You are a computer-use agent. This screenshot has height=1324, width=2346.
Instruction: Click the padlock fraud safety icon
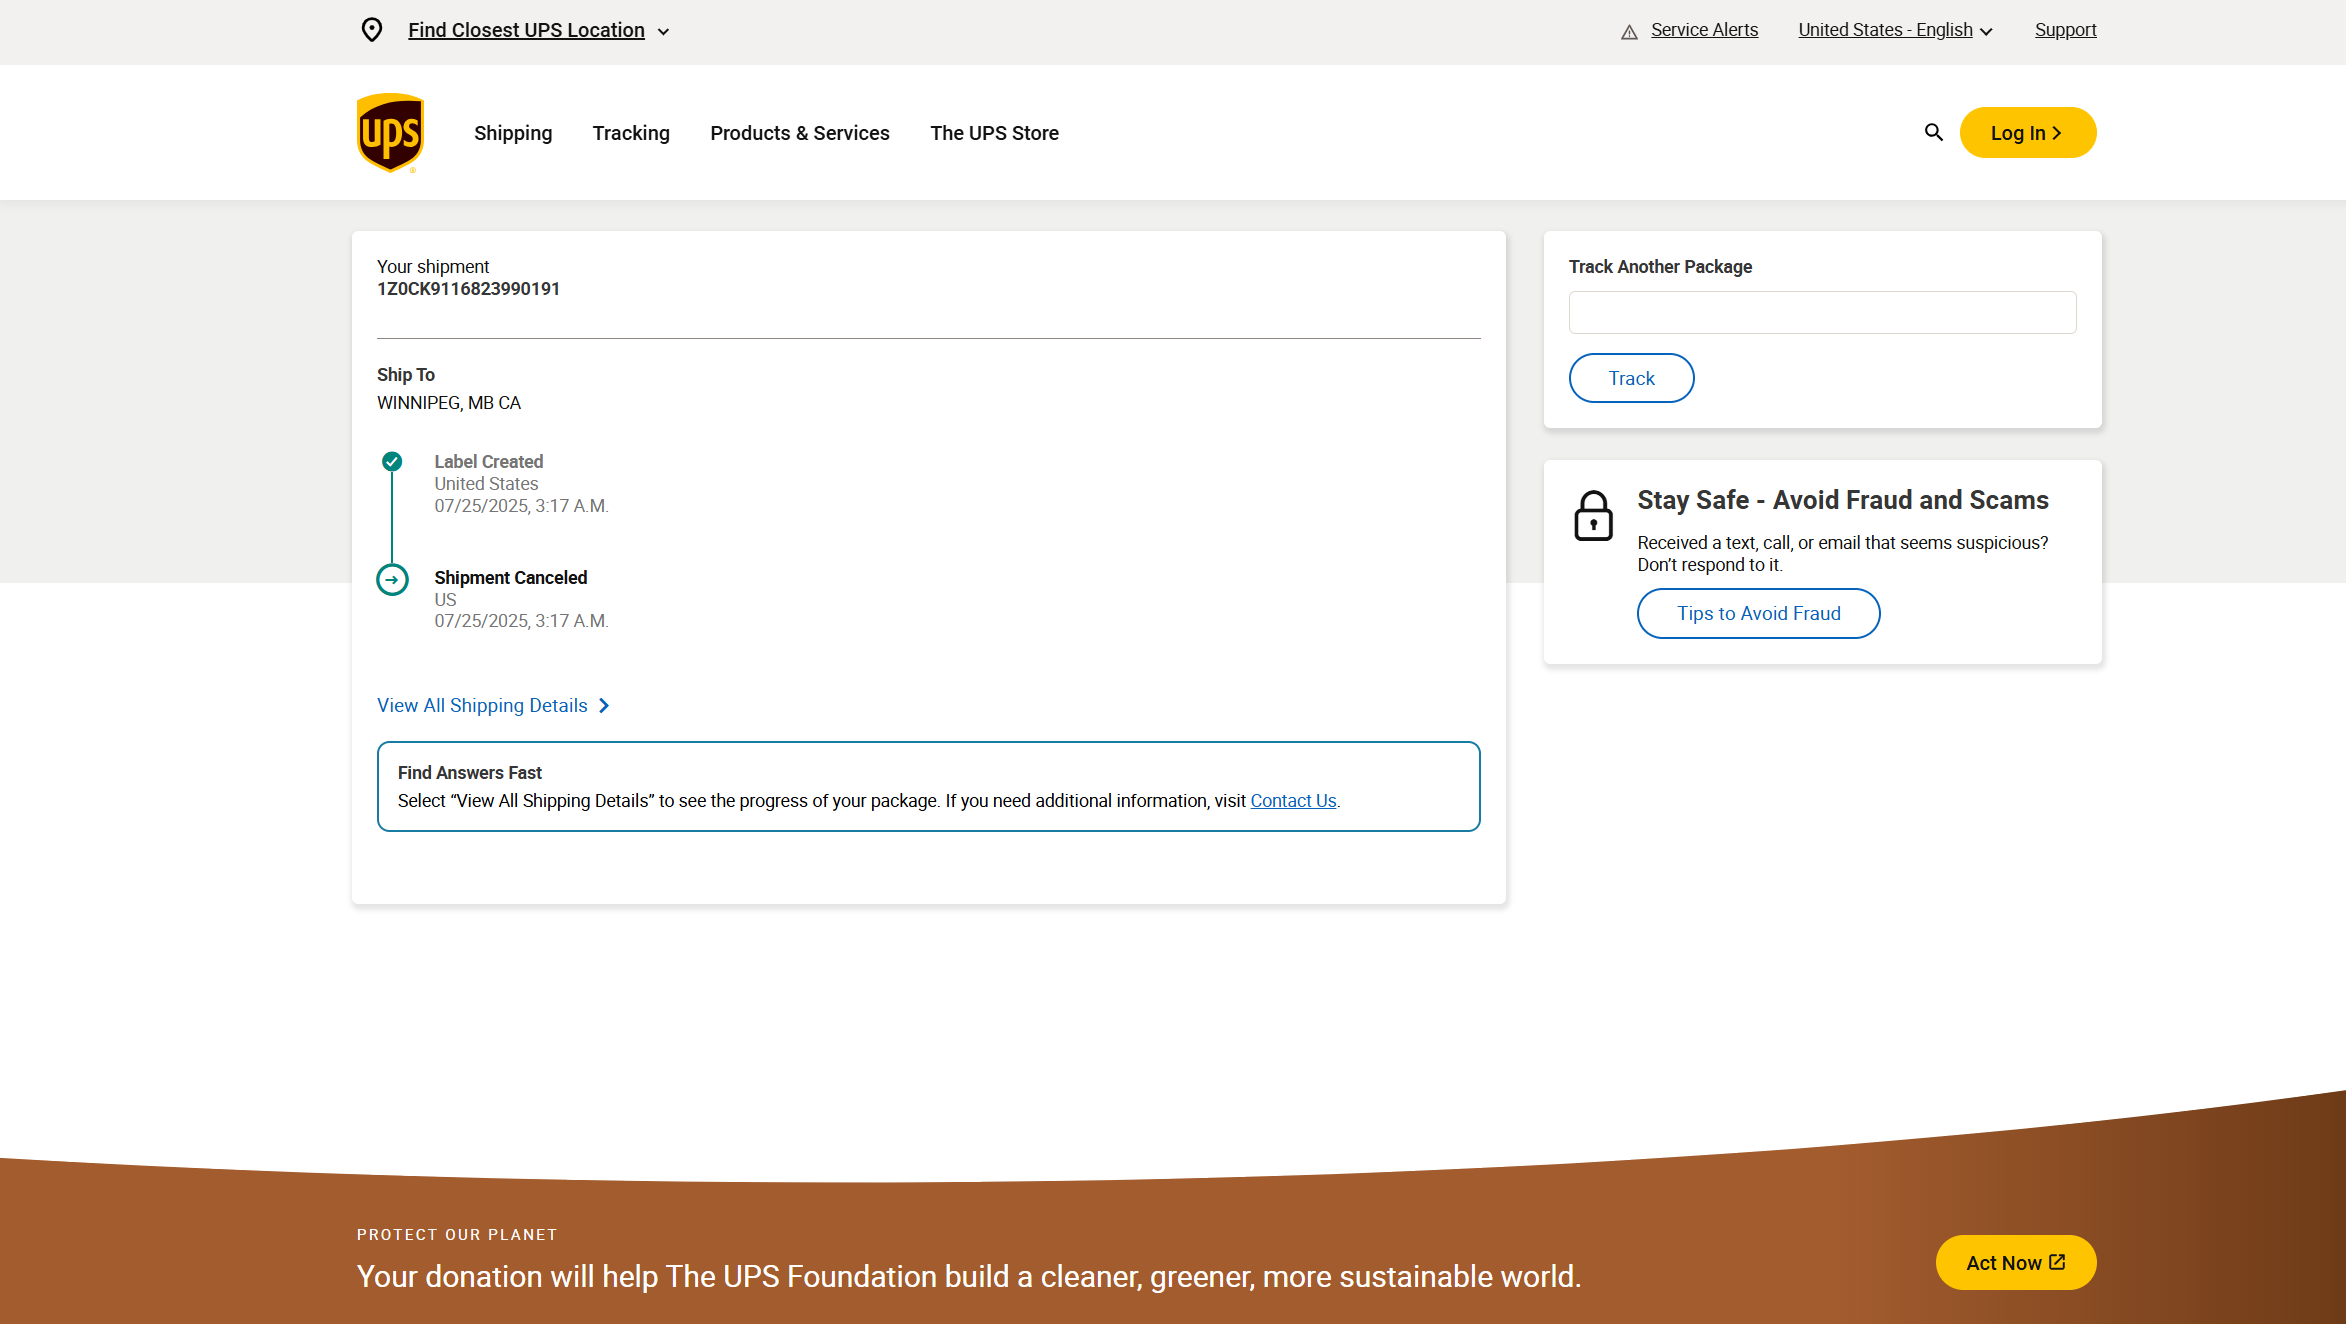click(x=1593, y=516)
